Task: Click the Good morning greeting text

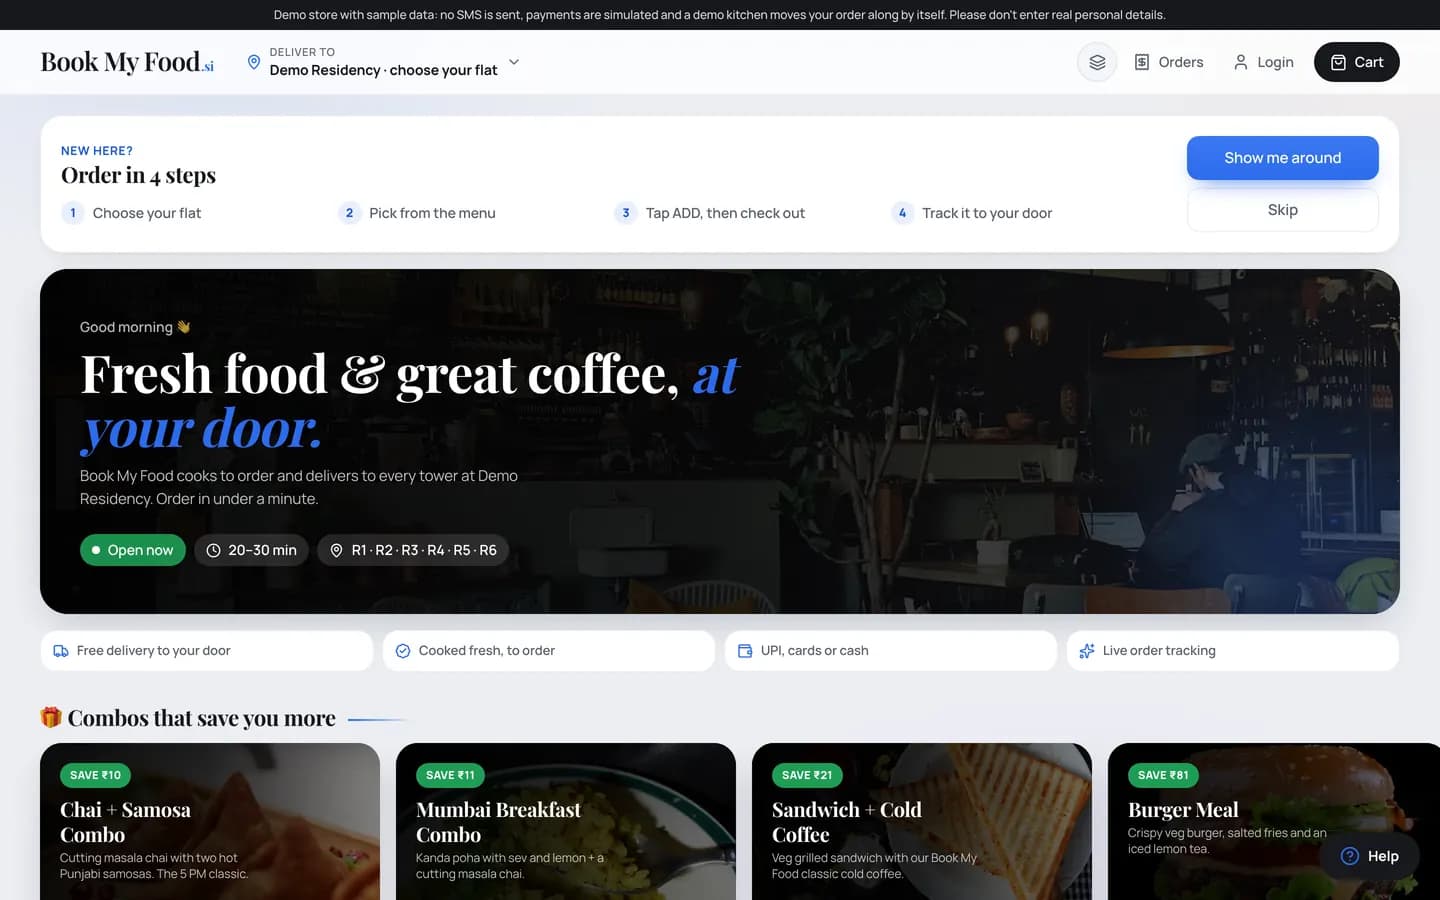Action: click(135, 327)
